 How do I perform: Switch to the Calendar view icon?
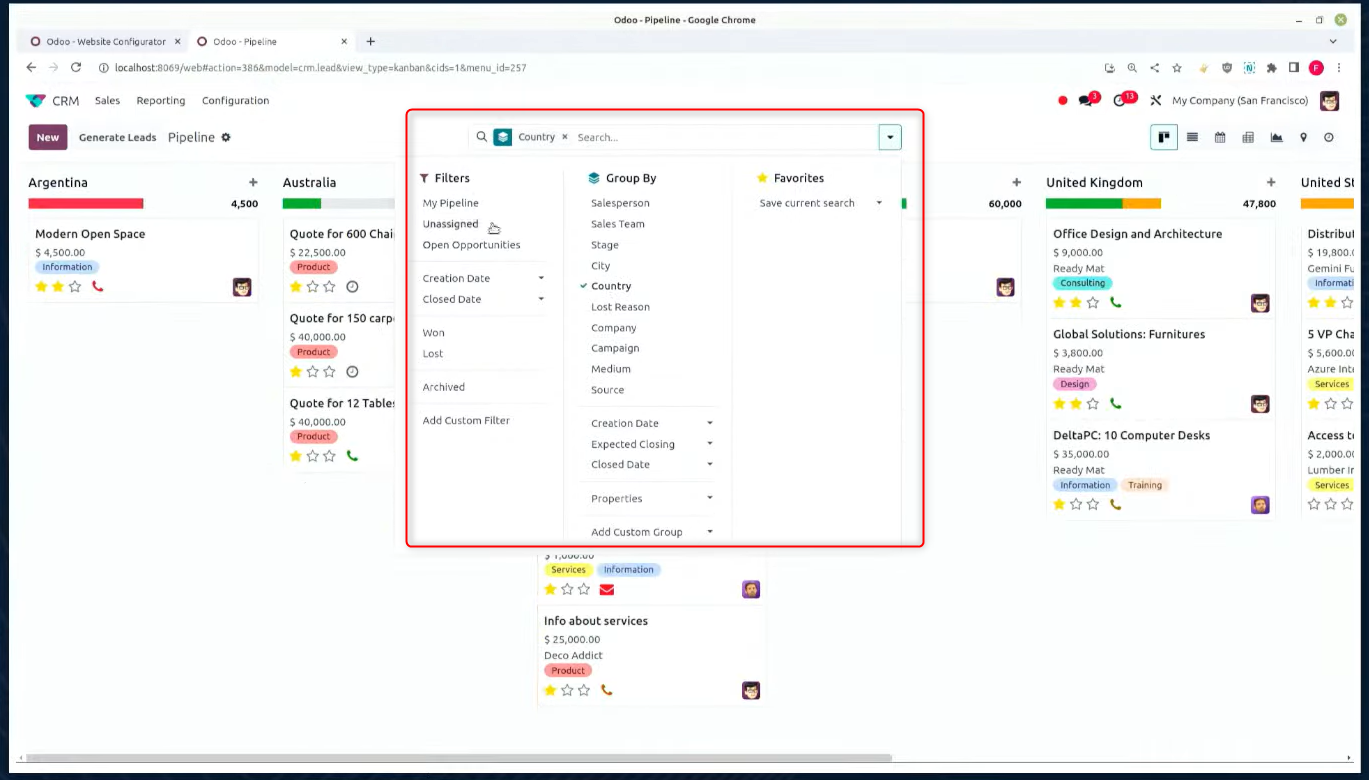1220,137
